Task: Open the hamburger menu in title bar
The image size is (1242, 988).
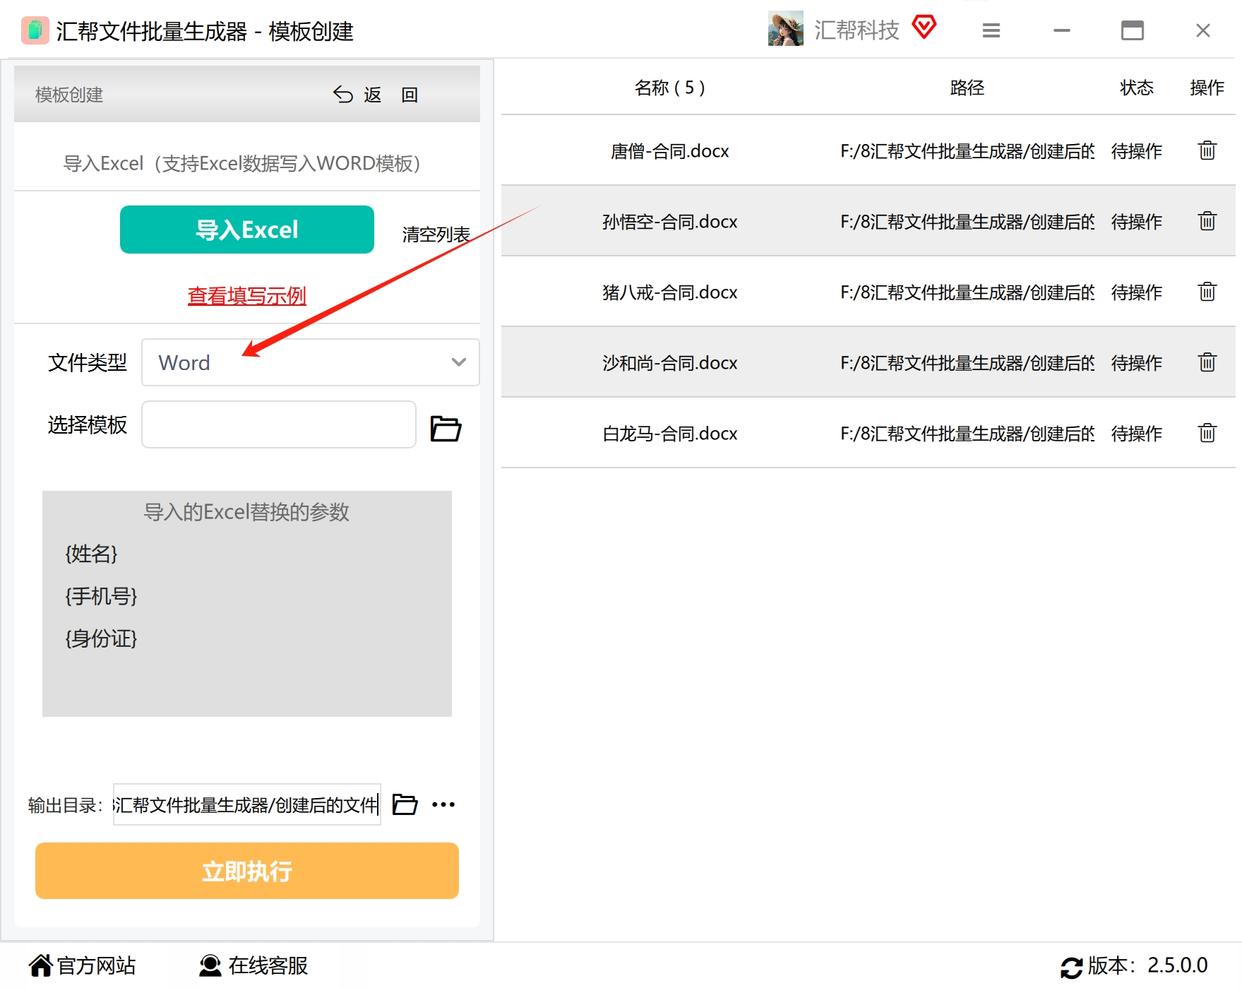Action: click(x=991, y=31)
